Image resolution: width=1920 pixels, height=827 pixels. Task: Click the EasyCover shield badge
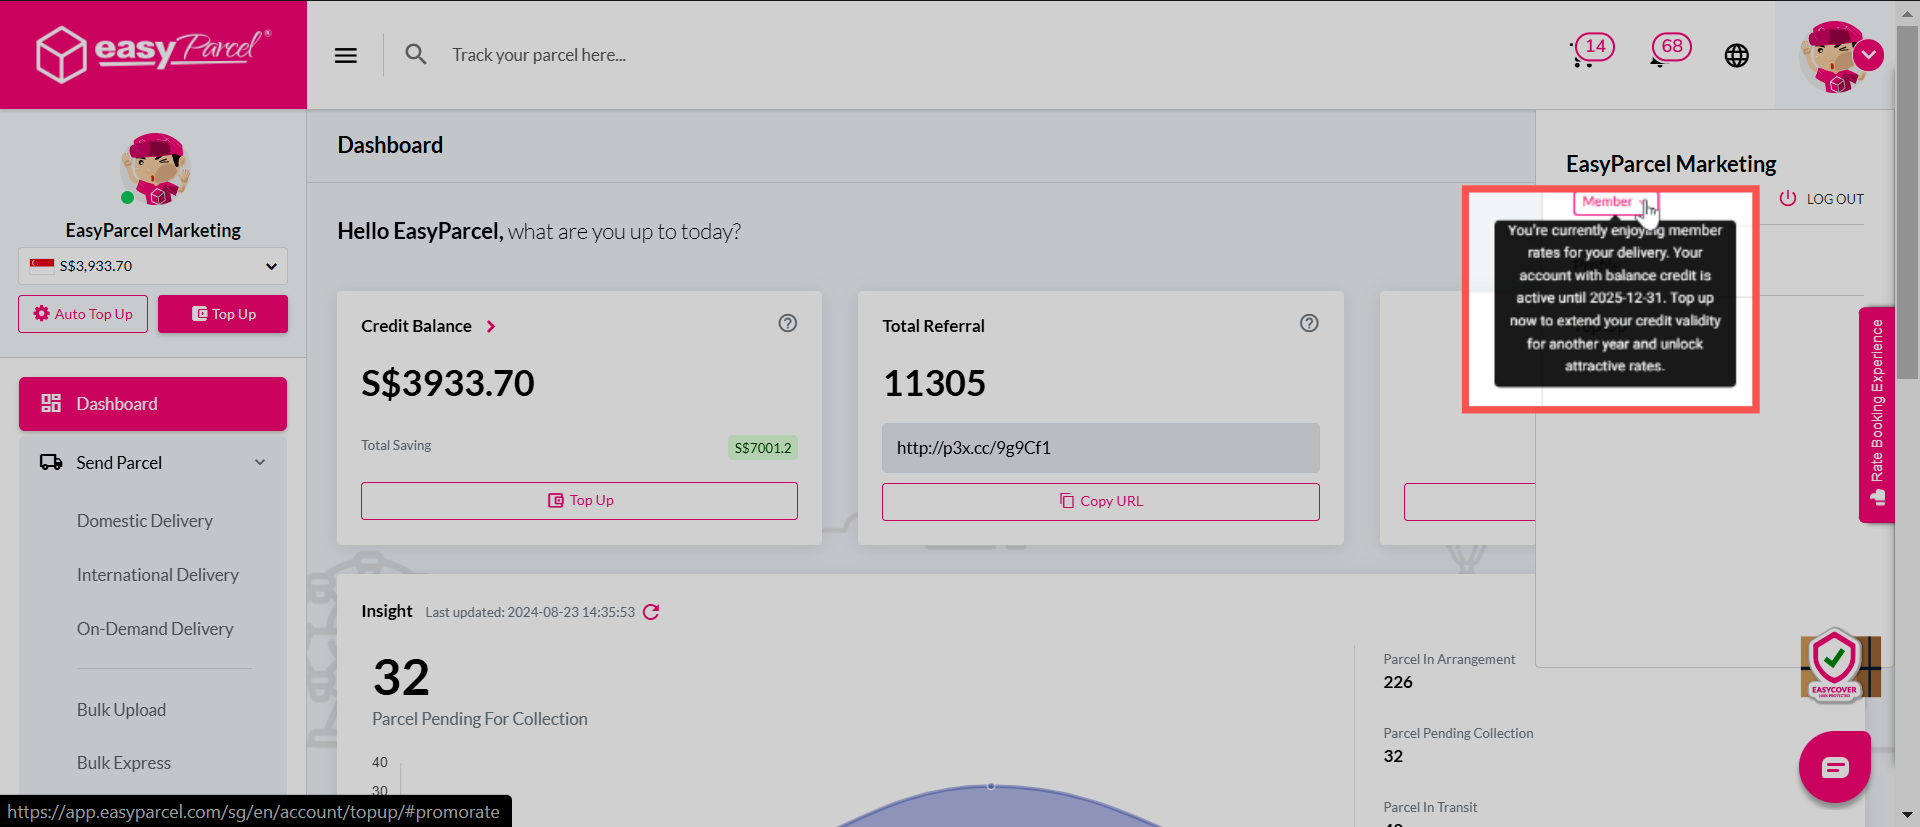tap(1836, 666)
